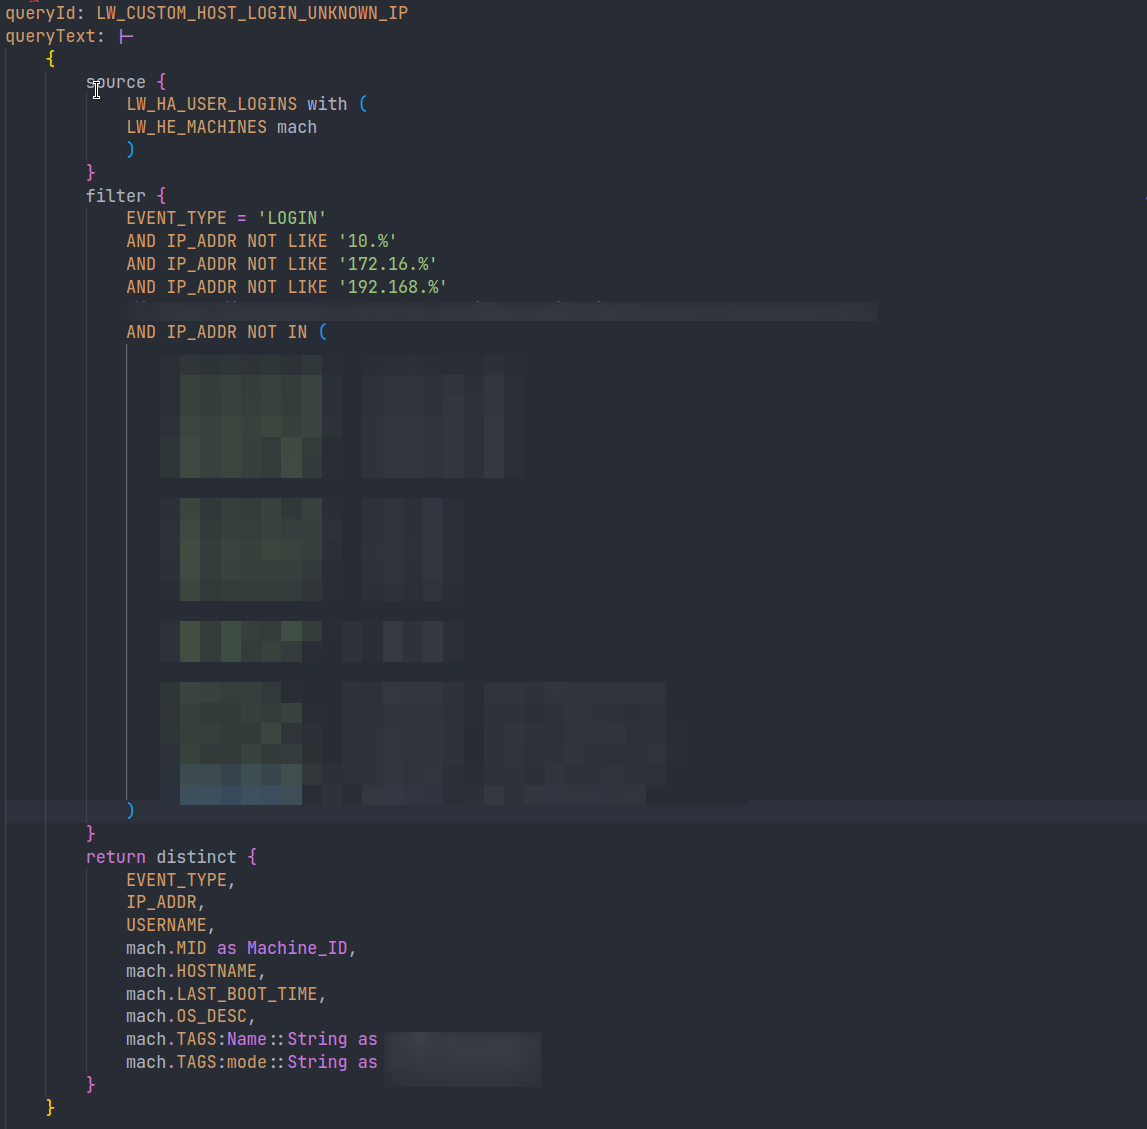Image resolution: width=1147 pixels, height=1129 pixels.
Task: Click the filter keyword
Action: 116,196
